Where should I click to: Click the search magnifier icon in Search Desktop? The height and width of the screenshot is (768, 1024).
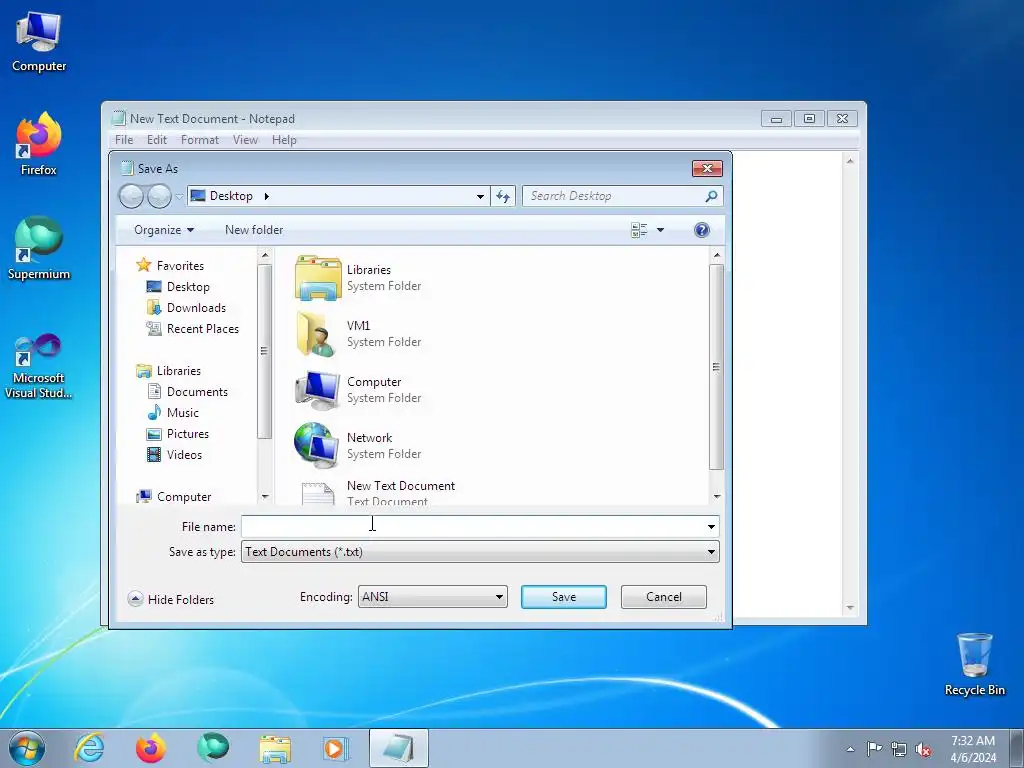[711, 196]
